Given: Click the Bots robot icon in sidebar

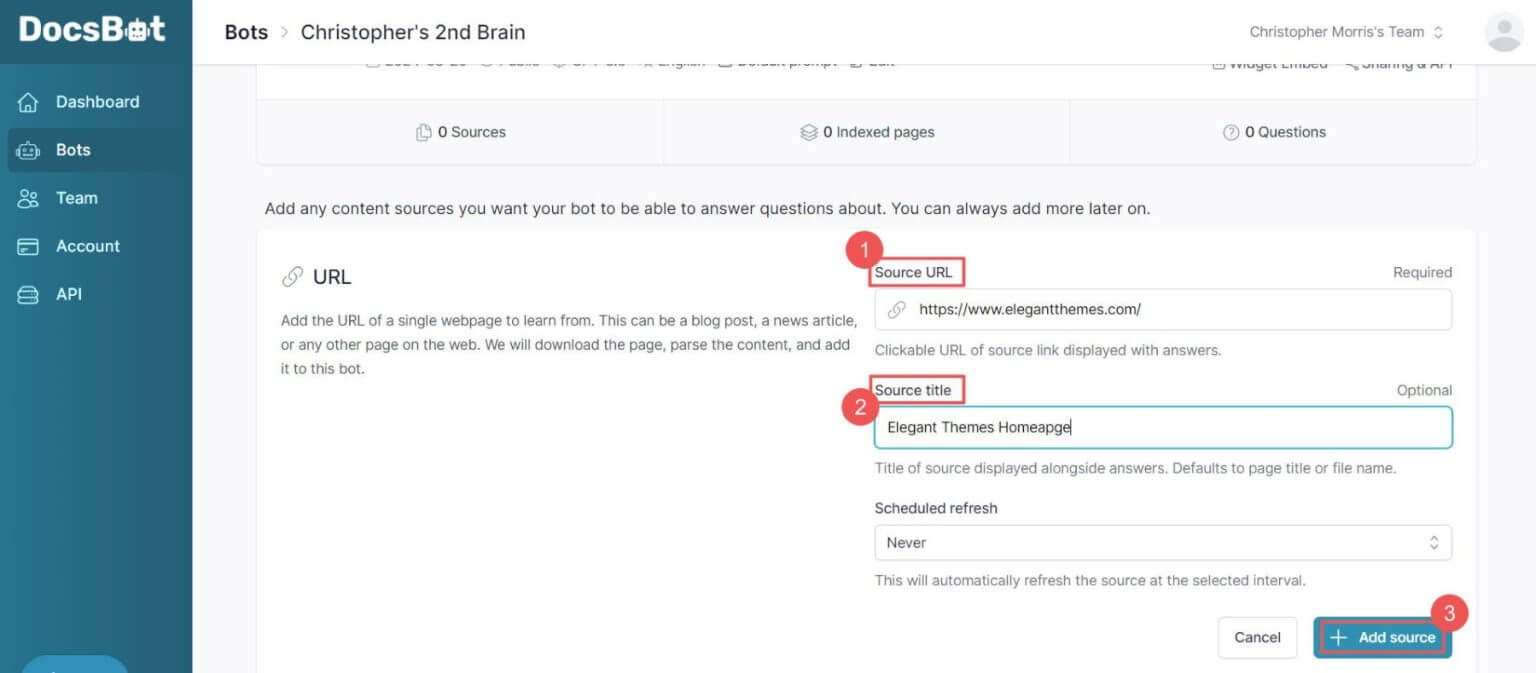Looking at the screenshot, I should tap(28, 150).
